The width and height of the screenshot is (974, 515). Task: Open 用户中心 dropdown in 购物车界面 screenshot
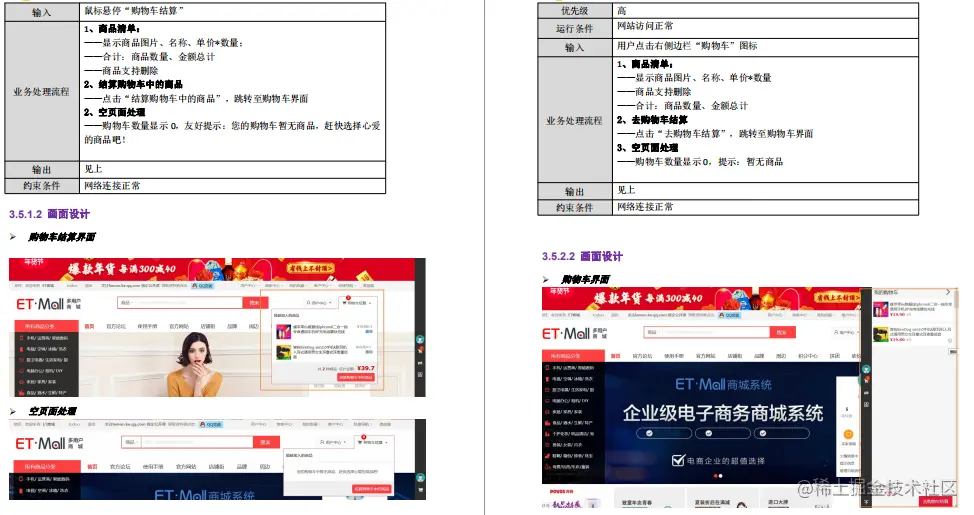coord(845,333)
